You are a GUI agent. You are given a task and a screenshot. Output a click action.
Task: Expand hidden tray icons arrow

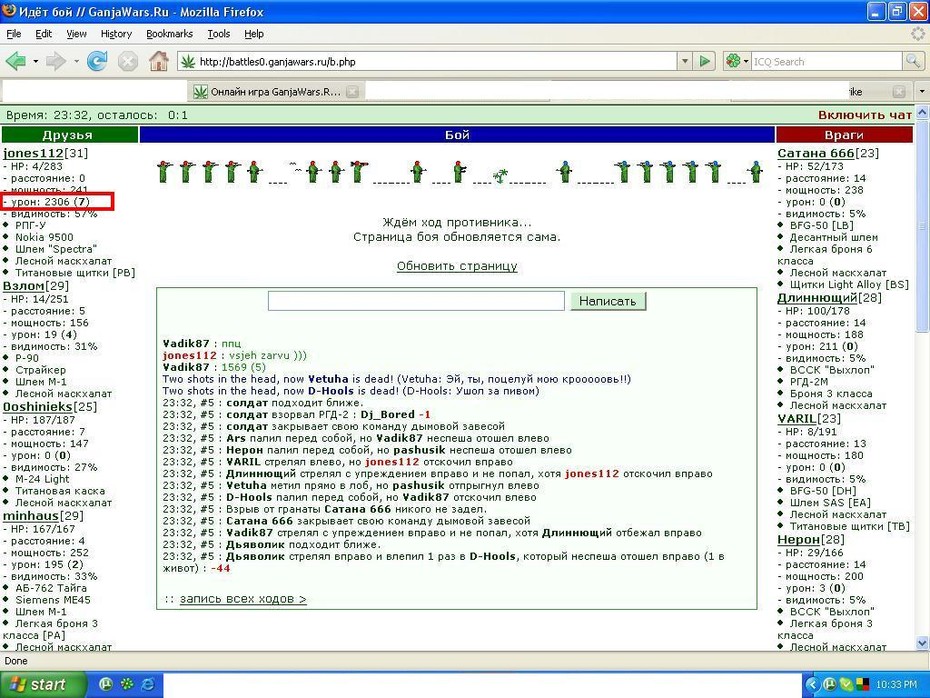click(x=812, y=684)
